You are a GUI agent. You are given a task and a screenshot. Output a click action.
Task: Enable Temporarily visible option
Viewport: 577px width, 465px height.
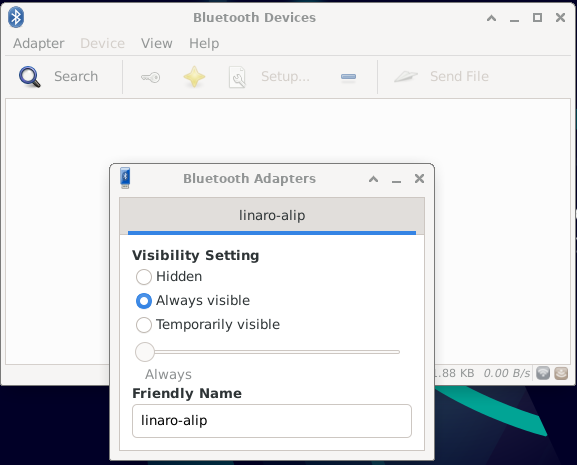click(208, 324)
